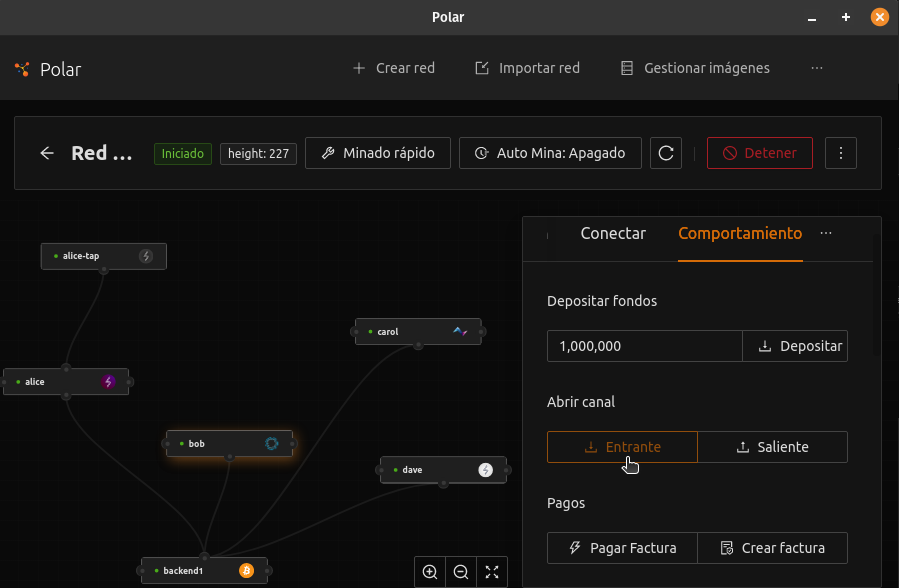899x588 pixels.
Task: Show more tabs via panel ellipsis
Action: [826, 233]
